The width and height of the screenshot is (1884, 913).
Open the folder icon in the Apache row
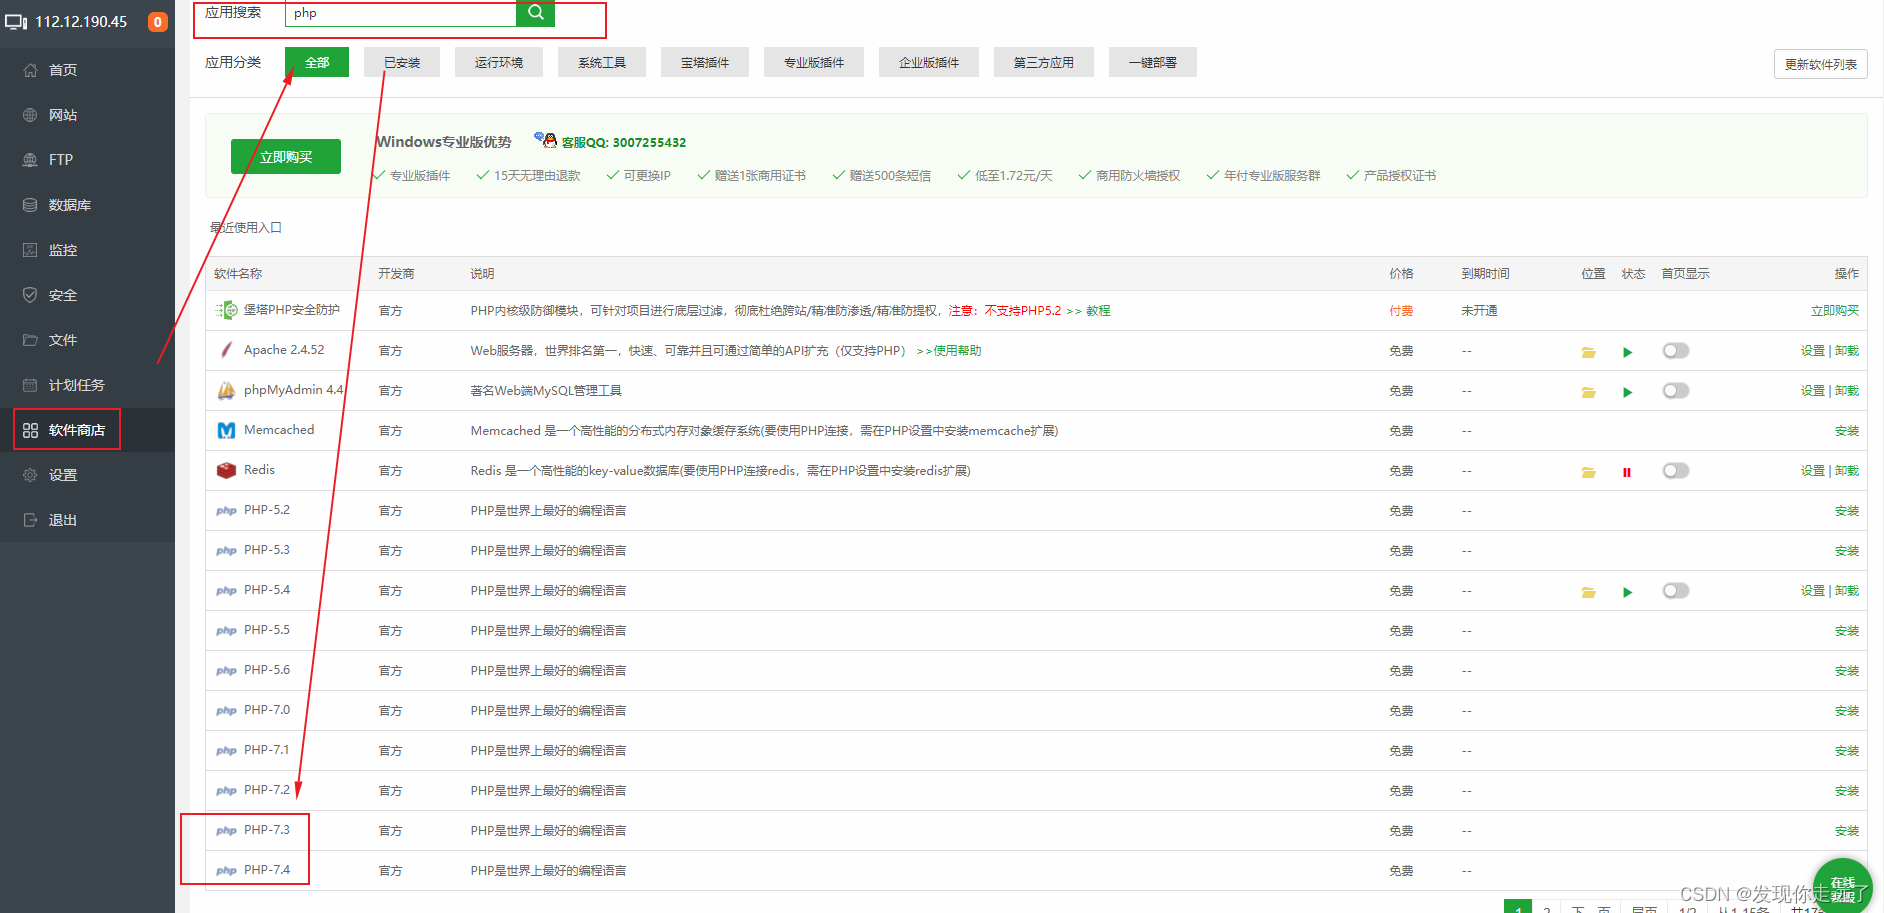[x=1588, y=352]
